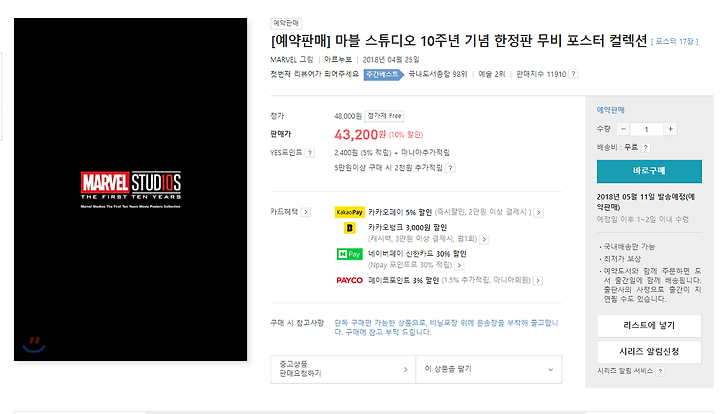The height and width of the screenshot is (414, 720).
Task: Click 첫번째 리뷰어가 되어주세요 link
Action: point(315,74)
